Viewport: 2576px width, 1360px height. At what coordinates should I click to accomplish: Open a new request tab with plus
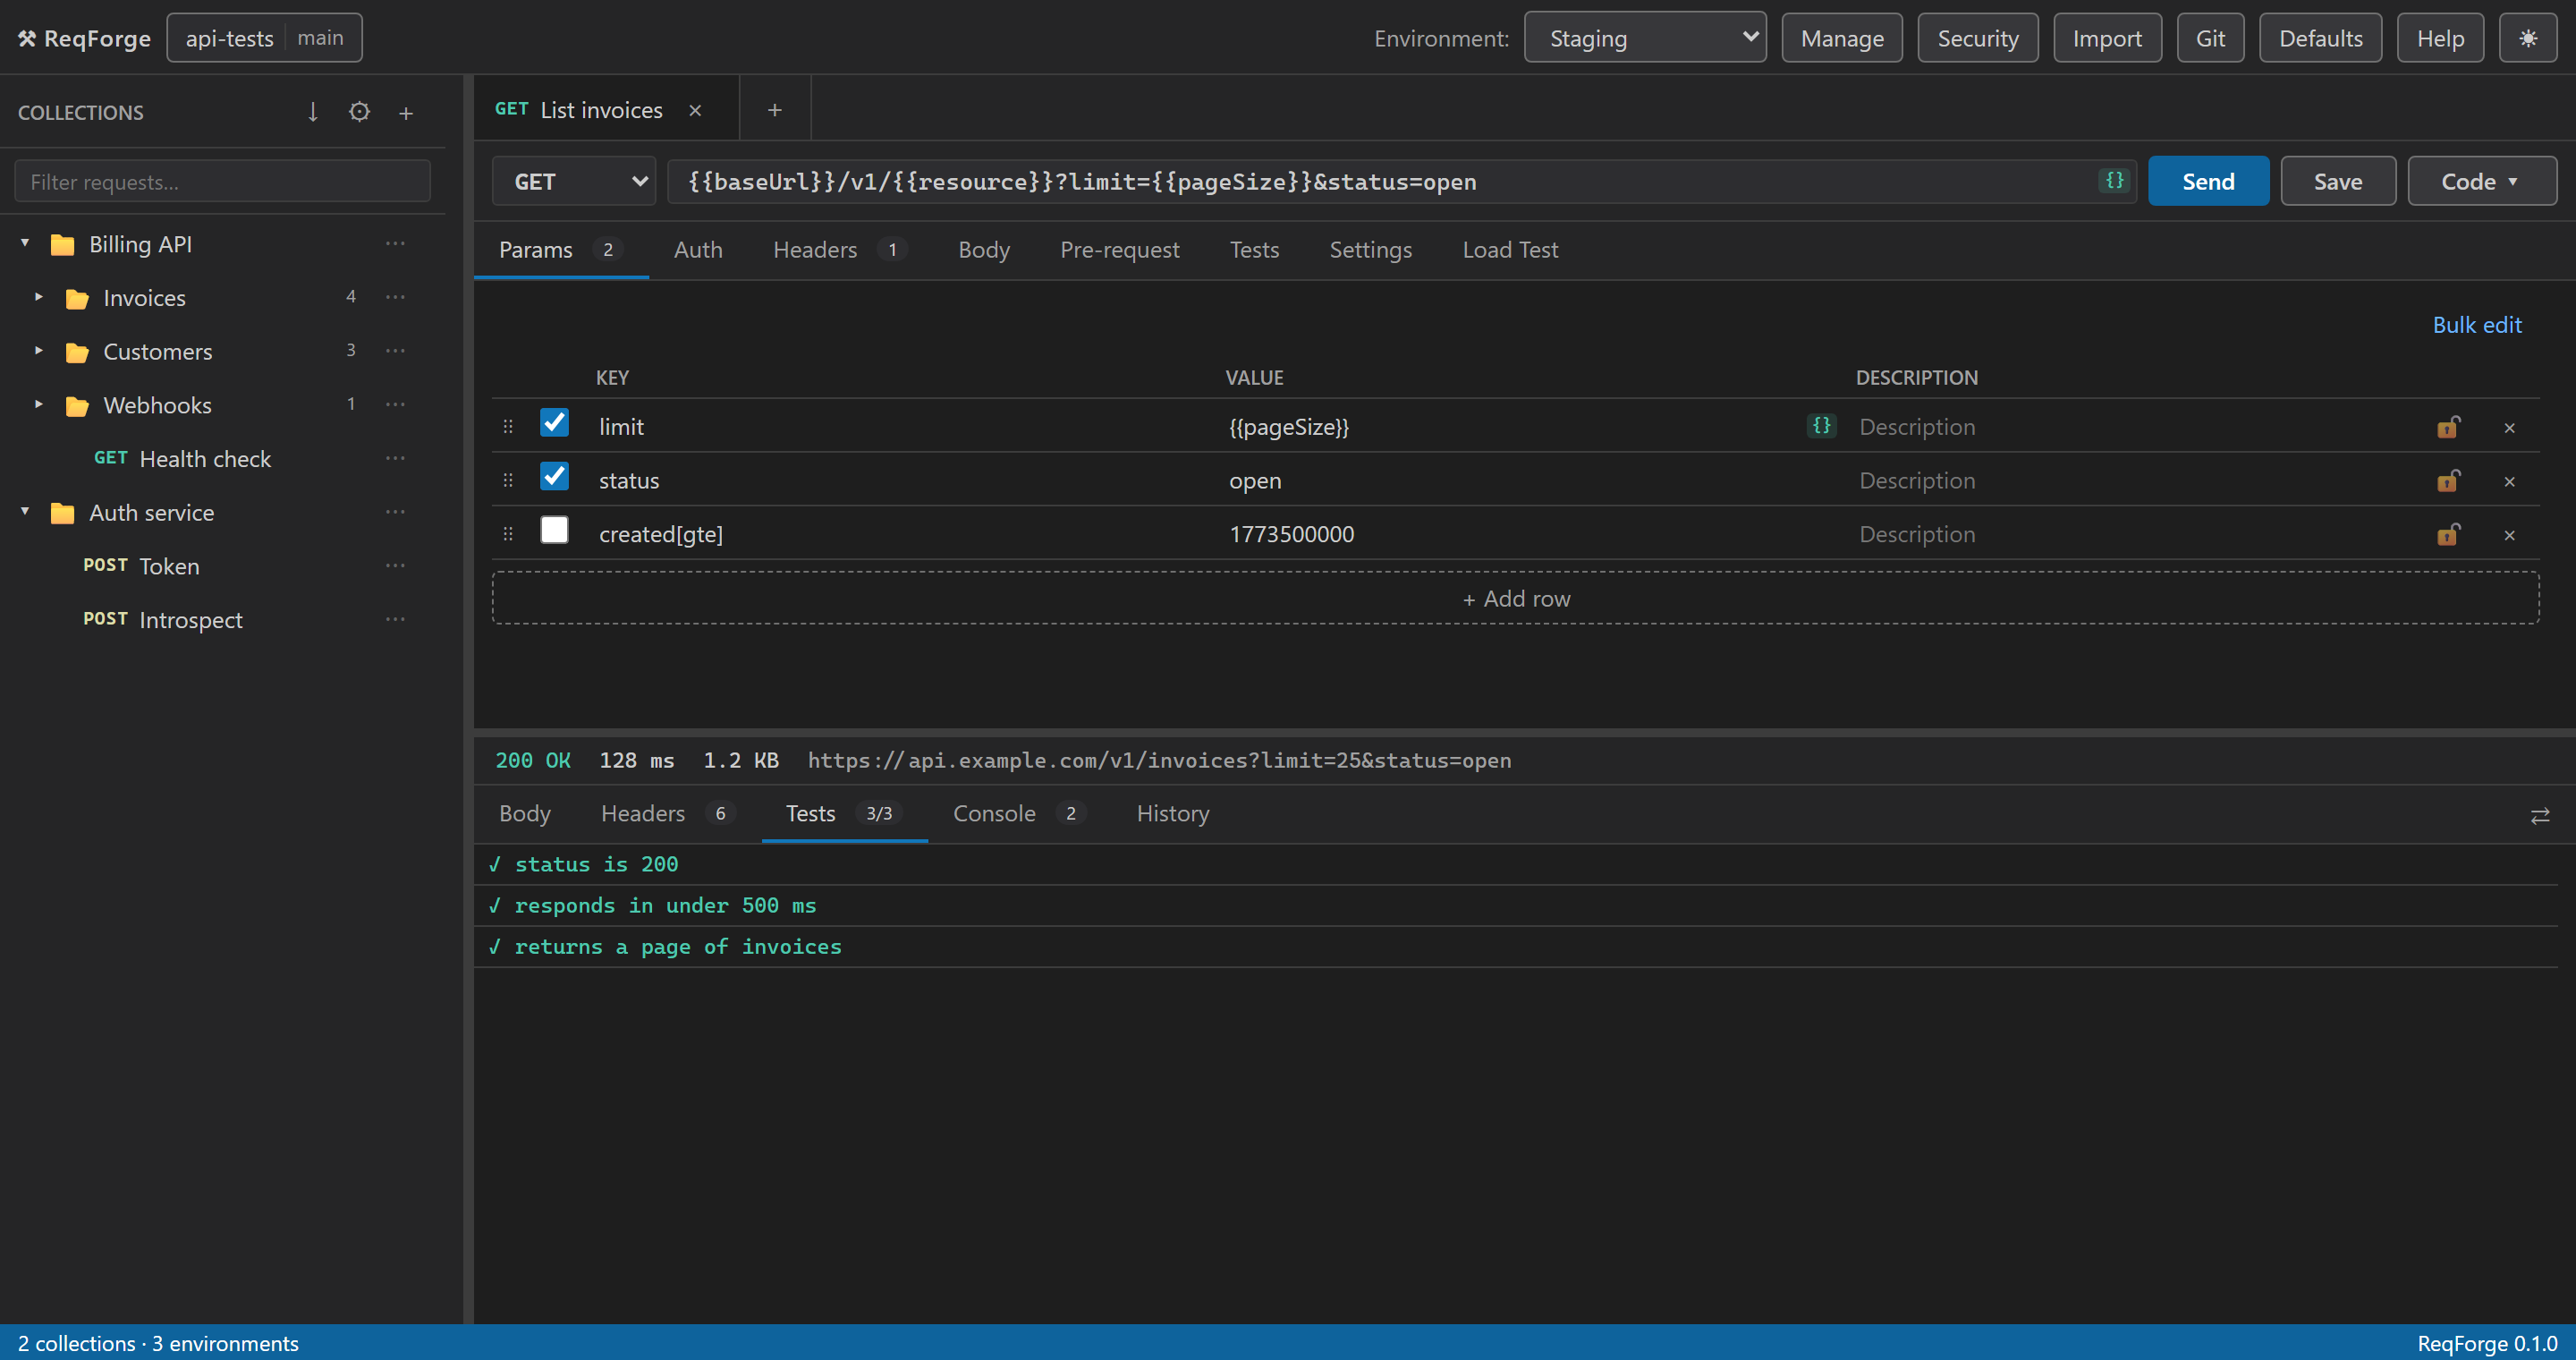point(774,110)
